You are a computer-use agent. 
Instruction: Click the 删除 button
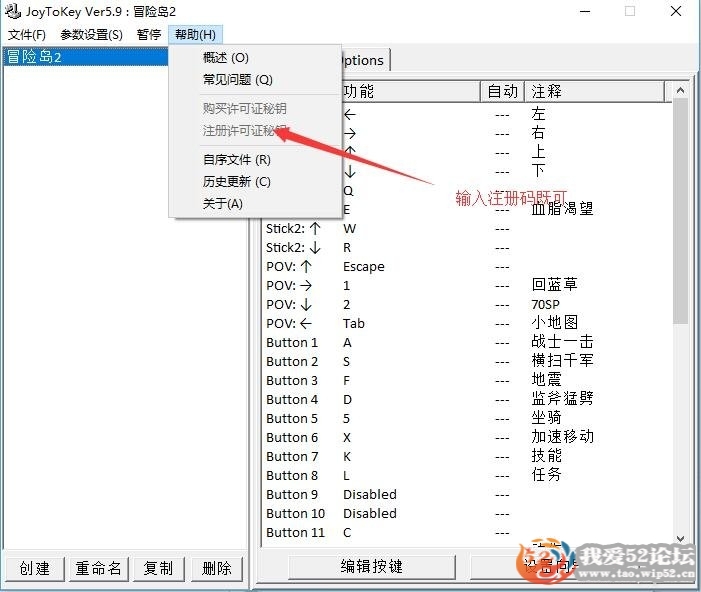click(217, 569)
